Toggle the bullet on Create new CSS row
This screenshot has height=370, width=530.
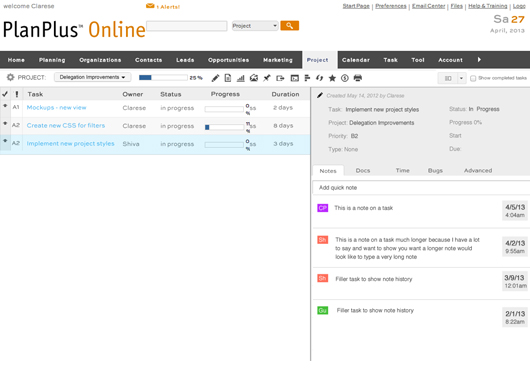click(x=5, y=123)
